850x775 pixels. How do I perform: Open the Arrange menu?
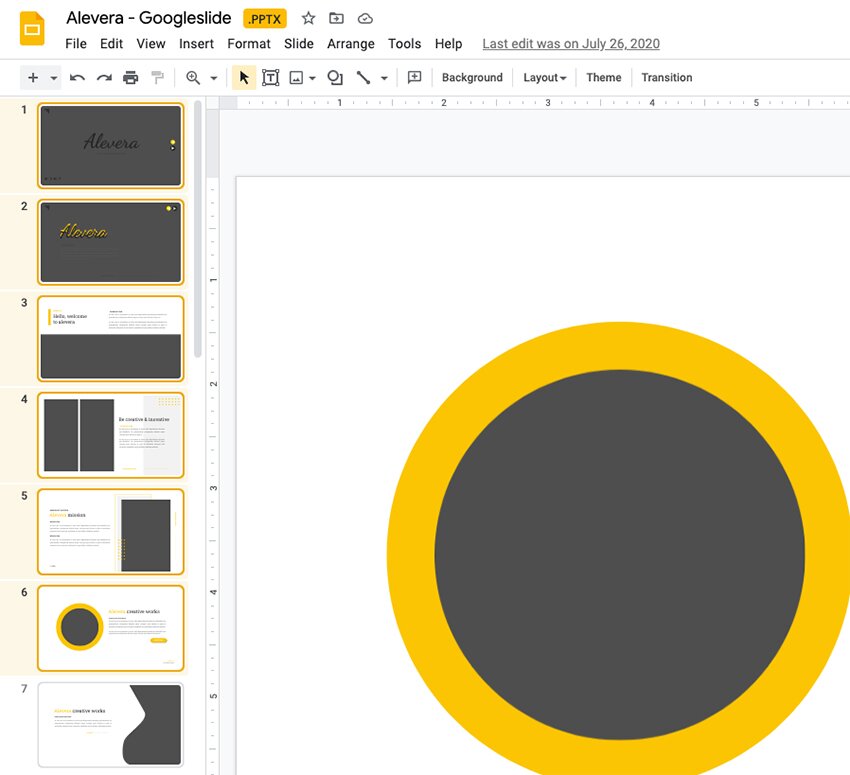click(350, 44)
